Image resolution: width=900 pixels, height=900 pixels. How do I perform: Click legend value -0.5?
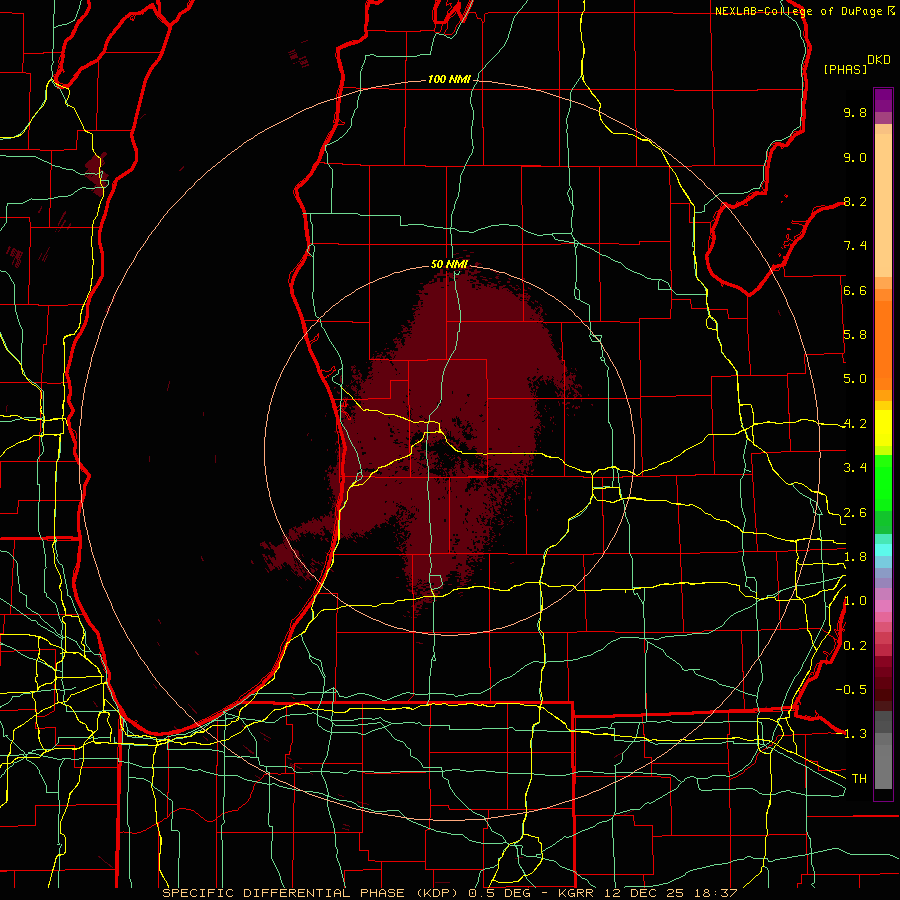(851, 689)
